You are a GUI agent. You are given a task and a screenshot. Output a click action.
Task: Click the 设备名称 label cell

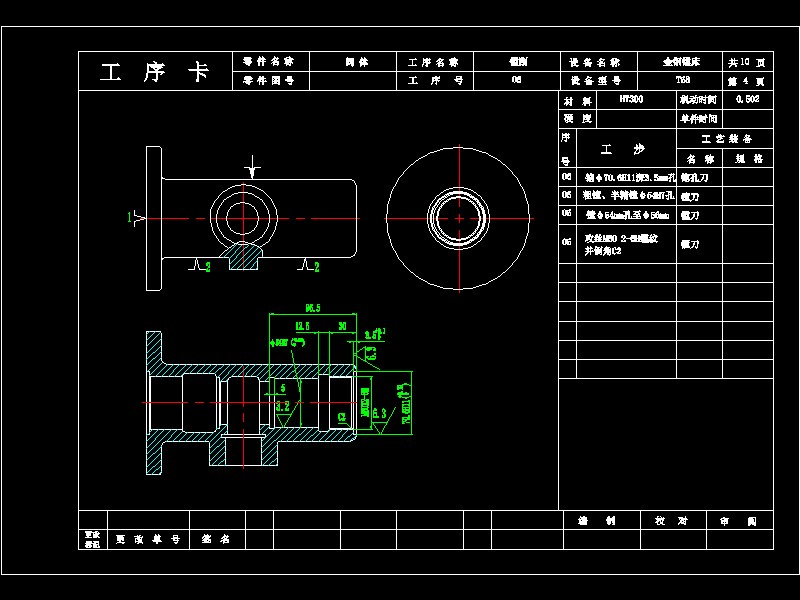click(598, 62)
